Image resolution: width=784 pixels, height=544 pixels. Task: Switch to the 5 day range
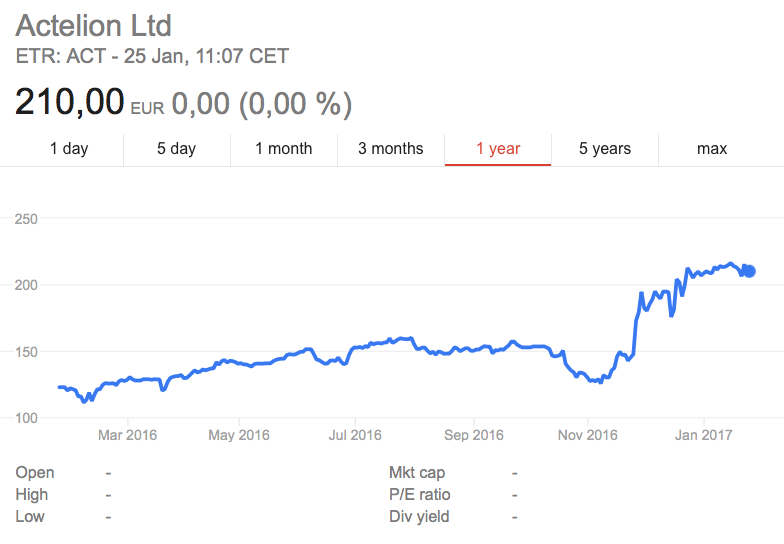tap(176, 148)
